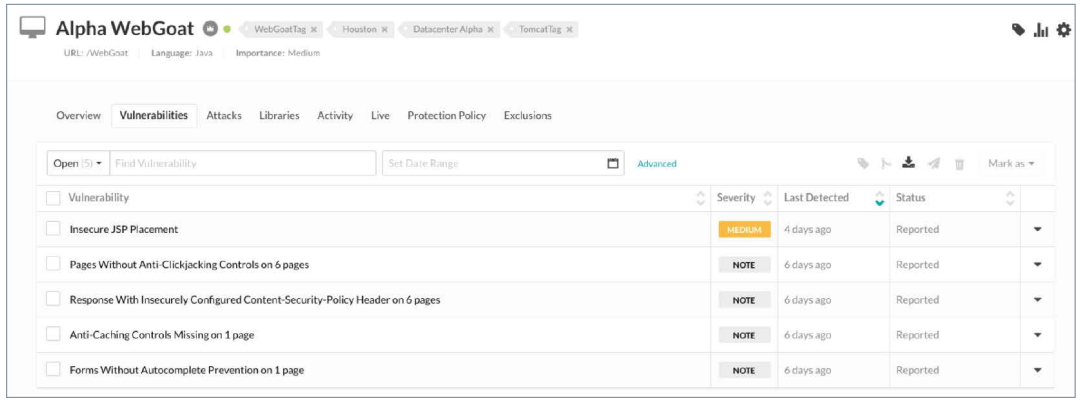Expand row actions for Insecure JSP Placement
This screenshot has width=1081, height=404.
coord(1037,229)
